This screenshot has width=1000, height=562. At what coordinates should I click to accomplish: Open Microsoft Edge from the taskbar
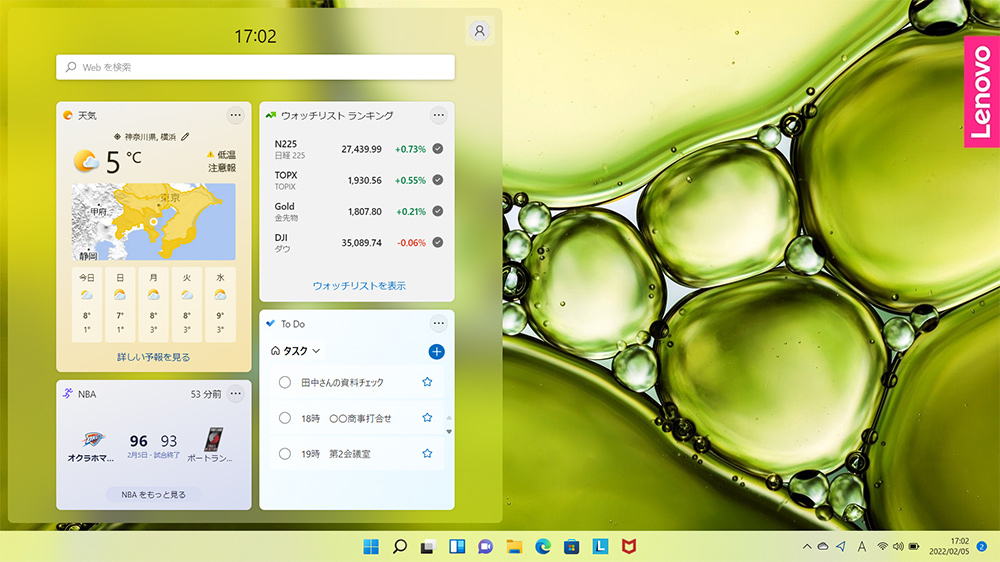pyautogui.click(x=543, y=546)
